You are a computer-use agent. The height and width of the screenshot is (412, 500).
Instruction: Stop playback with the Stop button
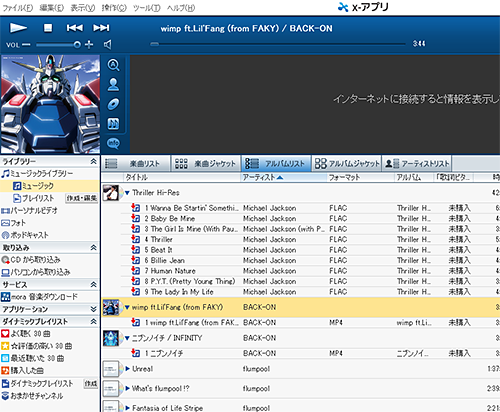48,28
